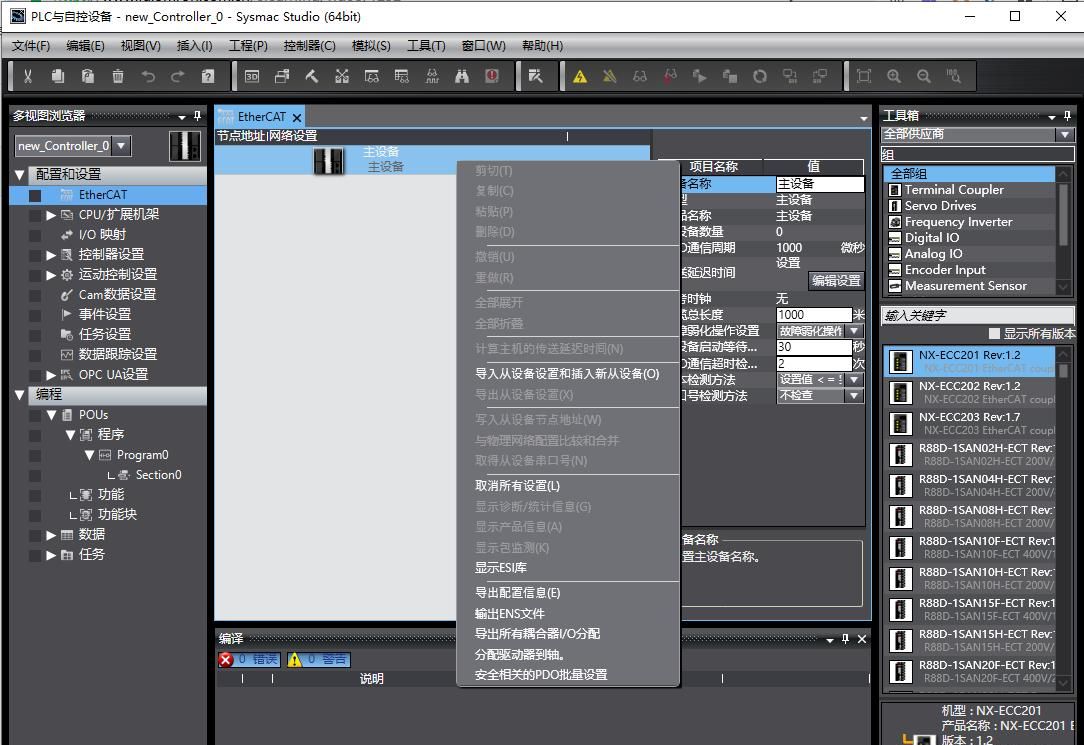Screen dimensions: 1084x745
Task: Click the 输入关键字 search field
Action: 976,315
